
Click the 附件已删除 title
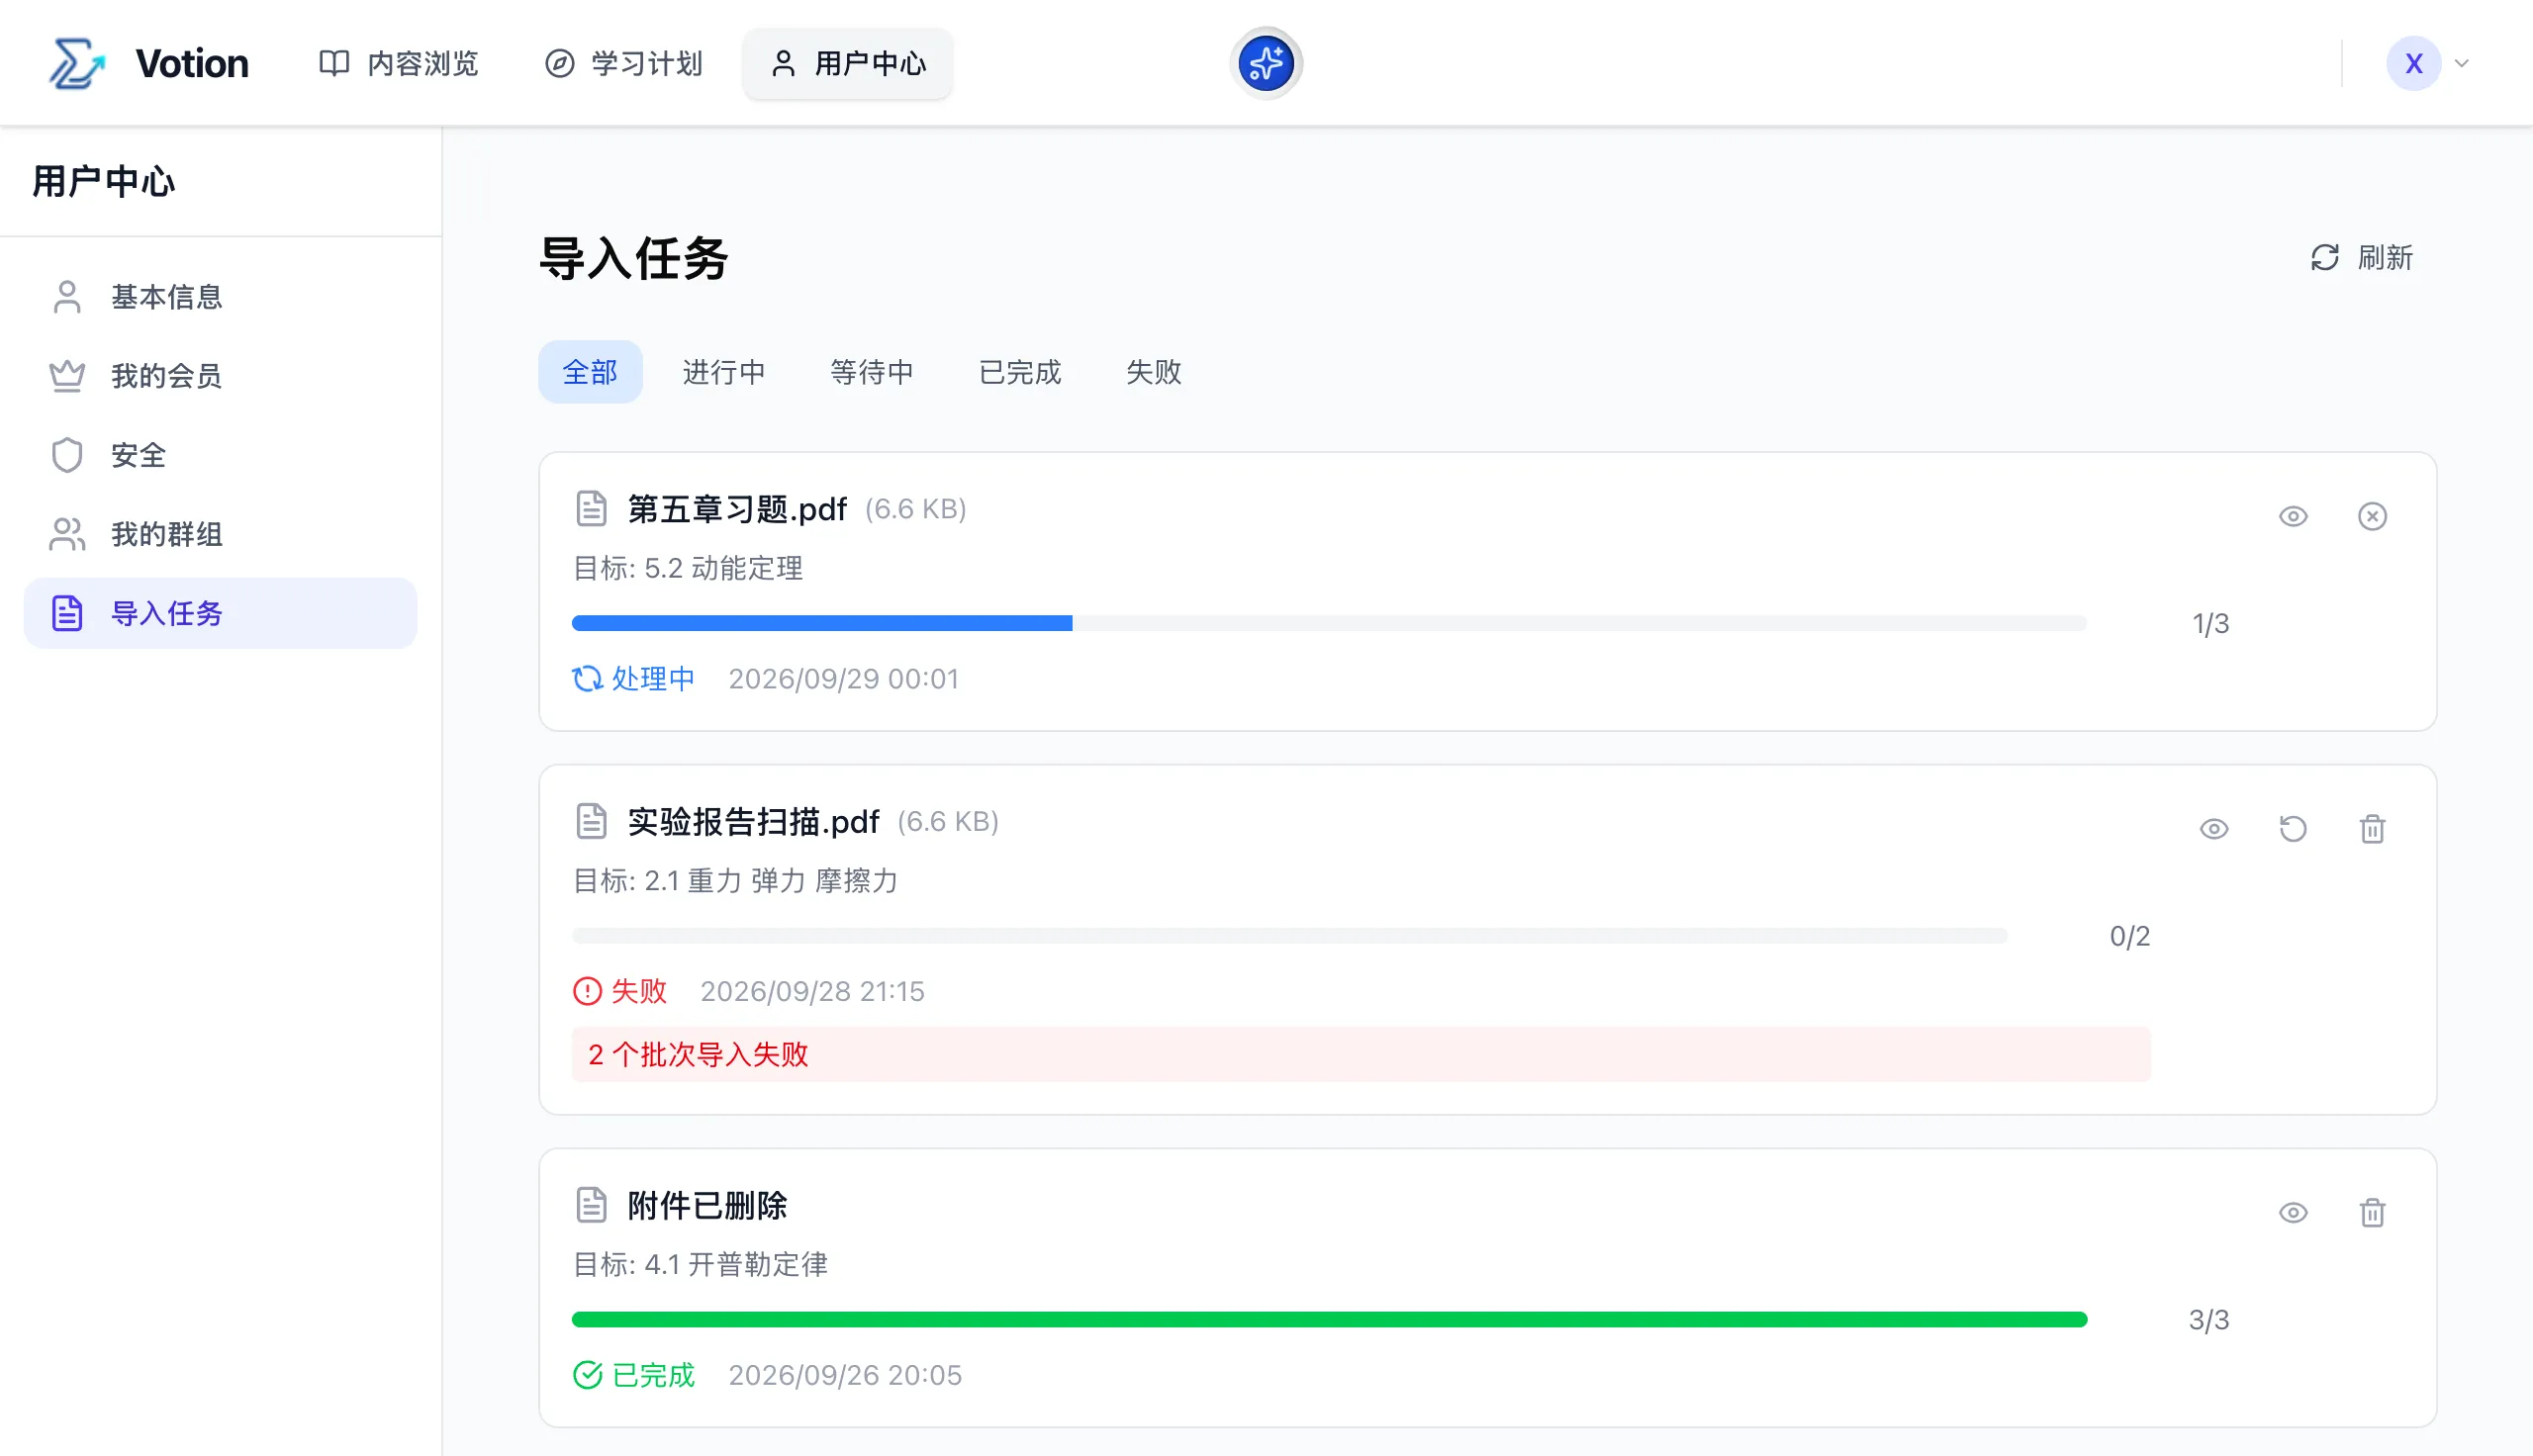click(x=707, y=1206)
